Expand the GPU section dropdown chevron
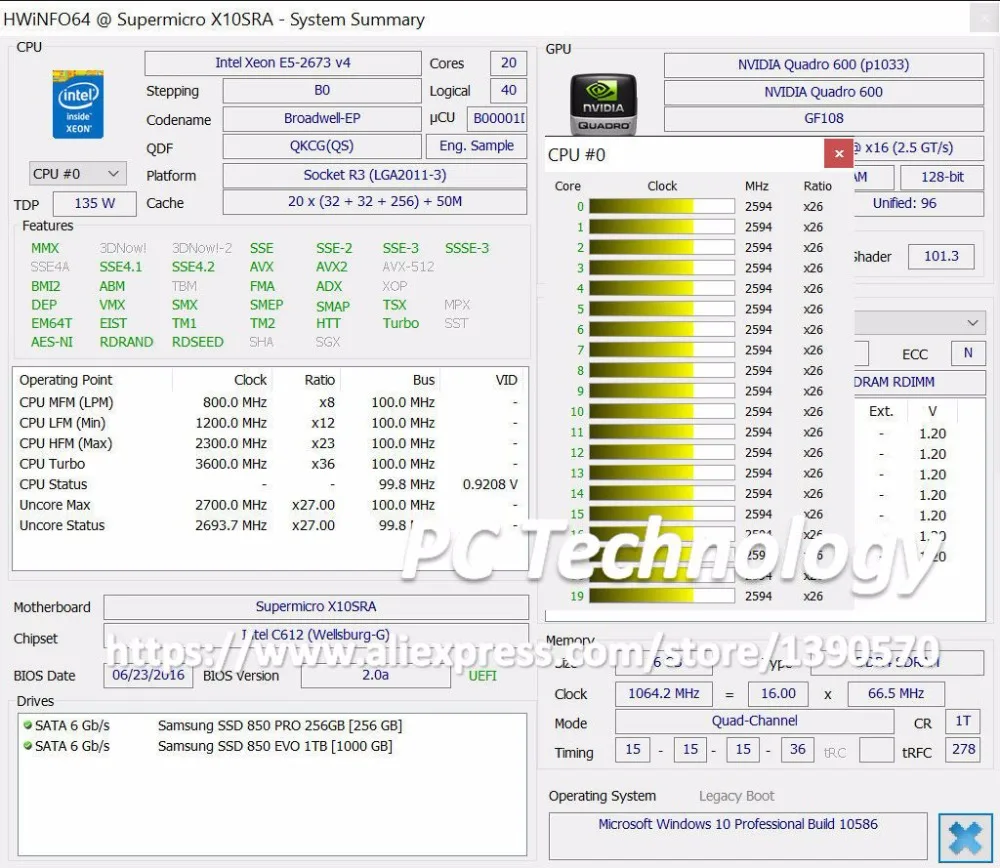The image size is (1000, 868). click(x=973, y=323)
